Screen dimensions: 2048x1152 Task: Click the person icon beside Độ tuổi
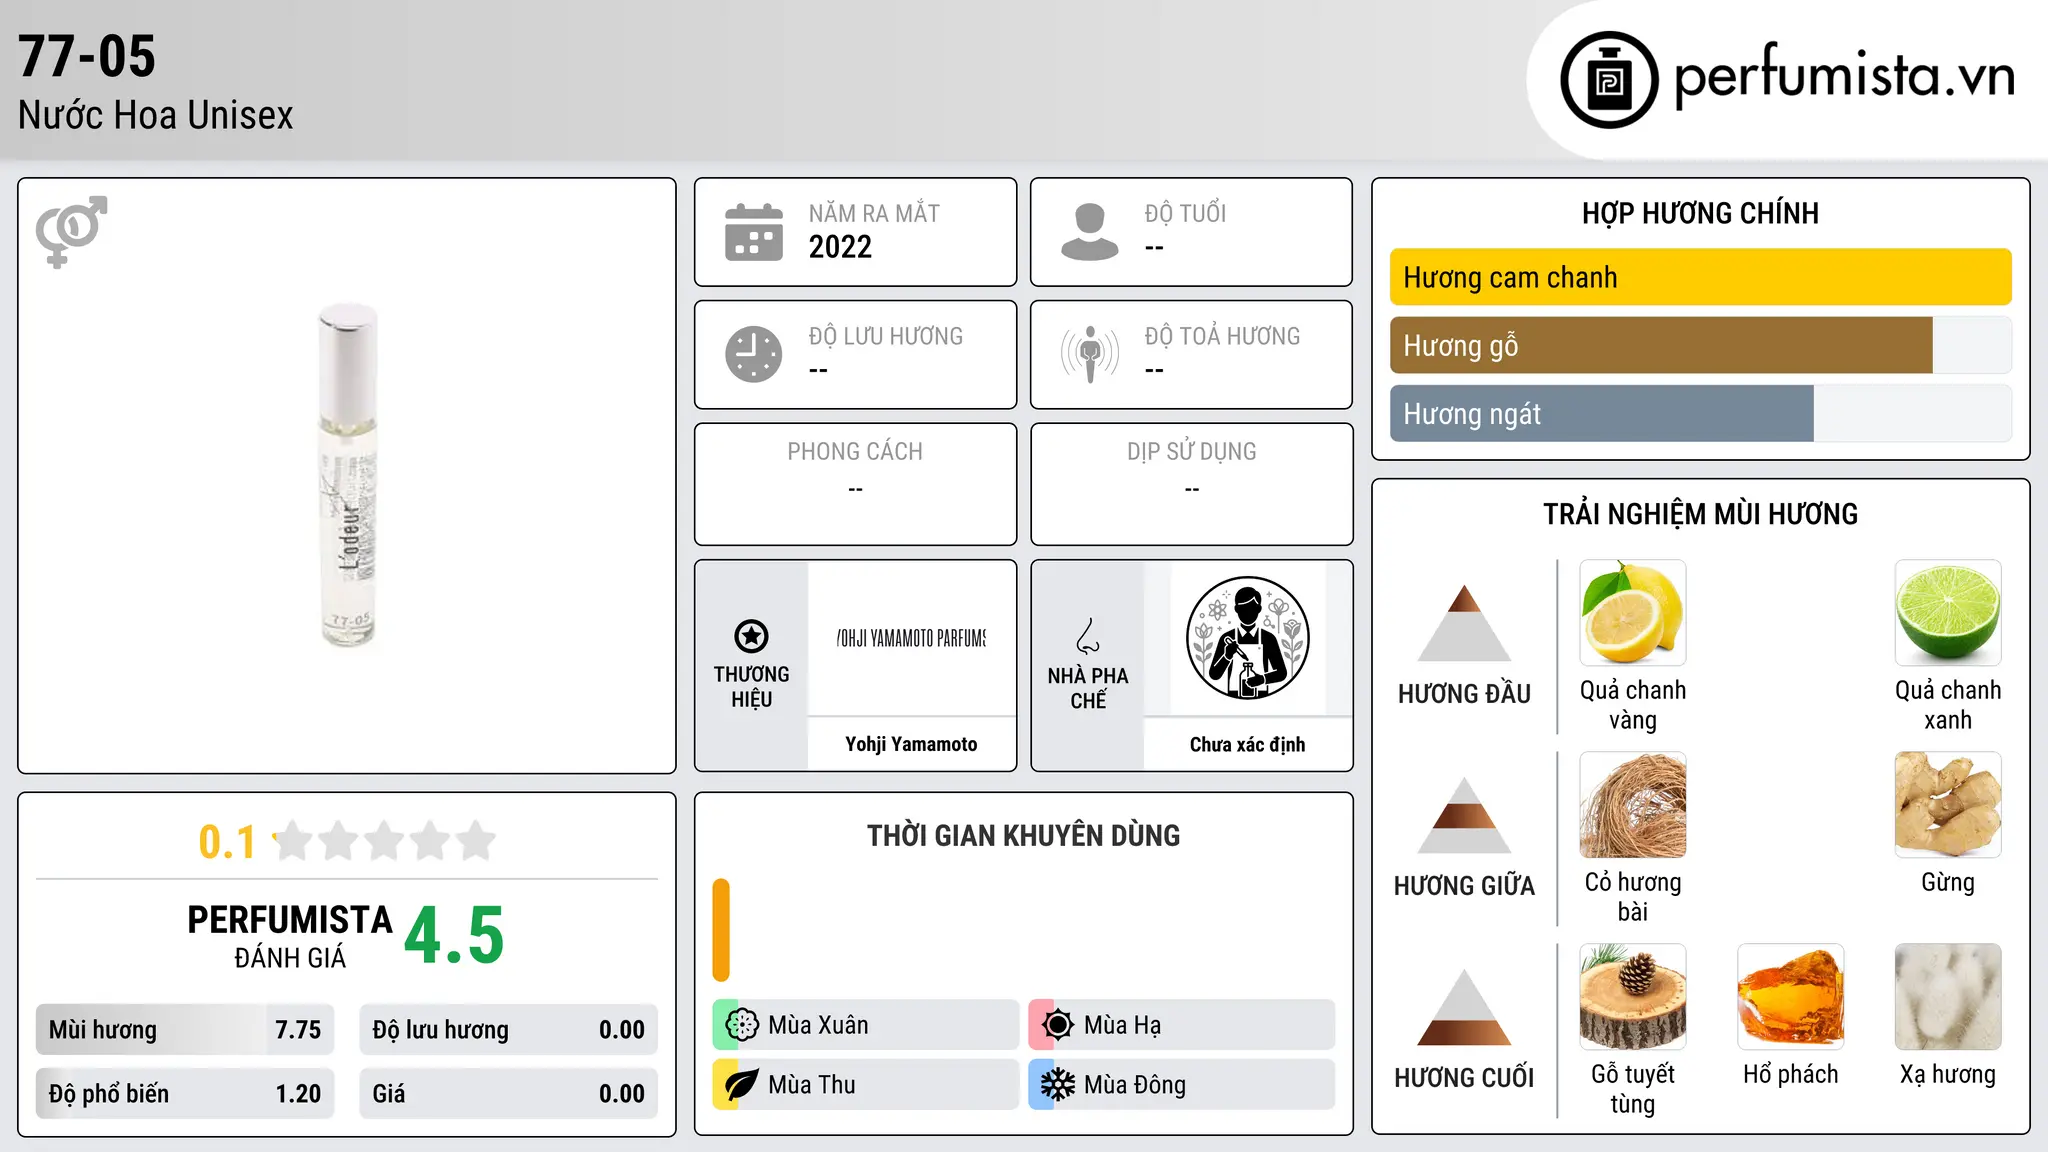point(1090,232)
